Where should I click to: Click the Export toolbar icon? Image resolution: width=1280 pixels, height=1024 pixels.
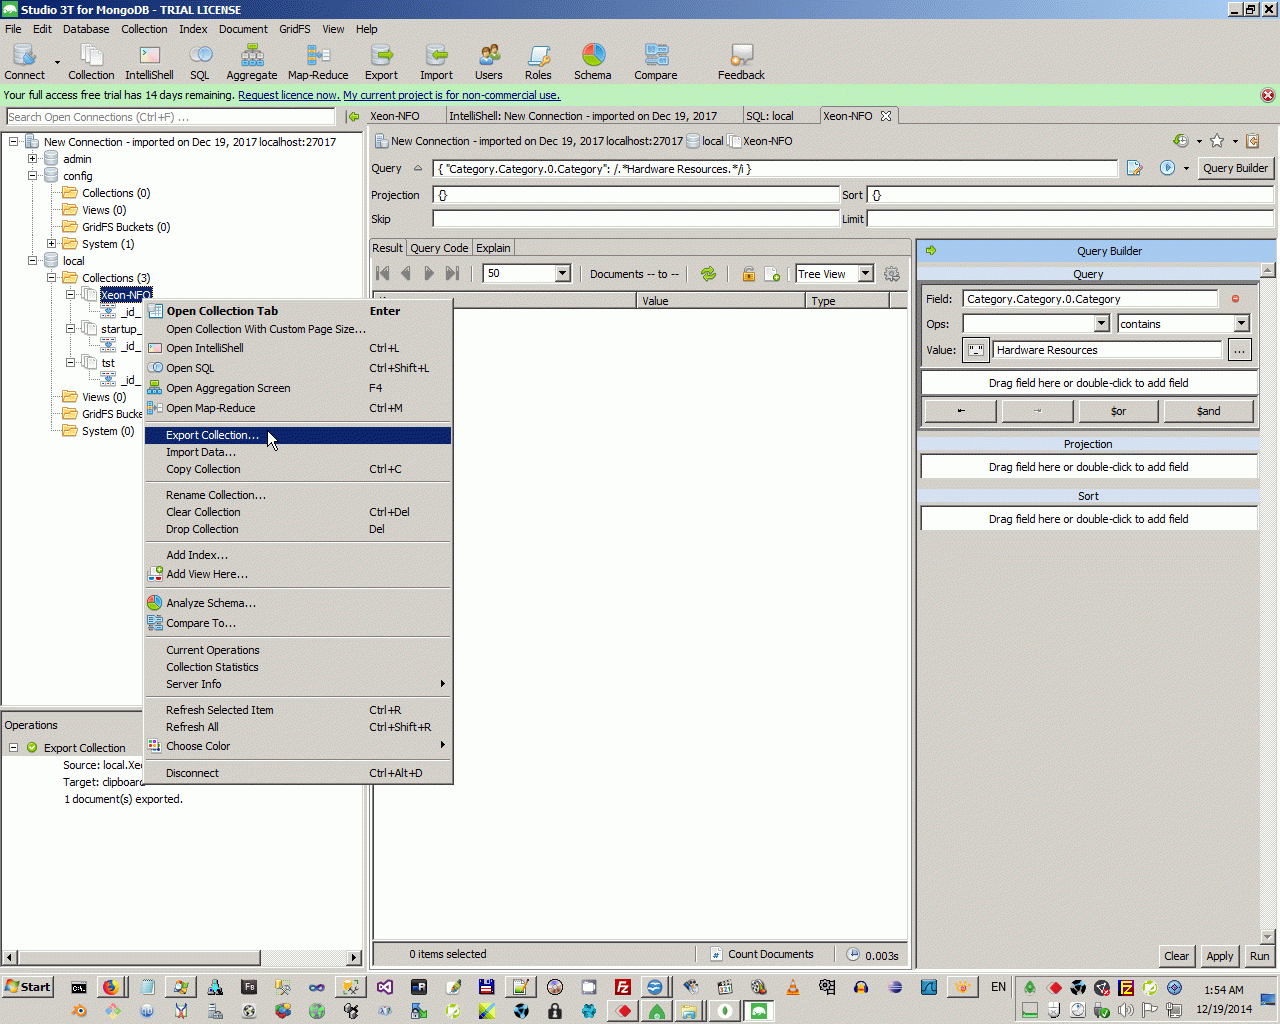pyautogui.click(x=381, y=62)
